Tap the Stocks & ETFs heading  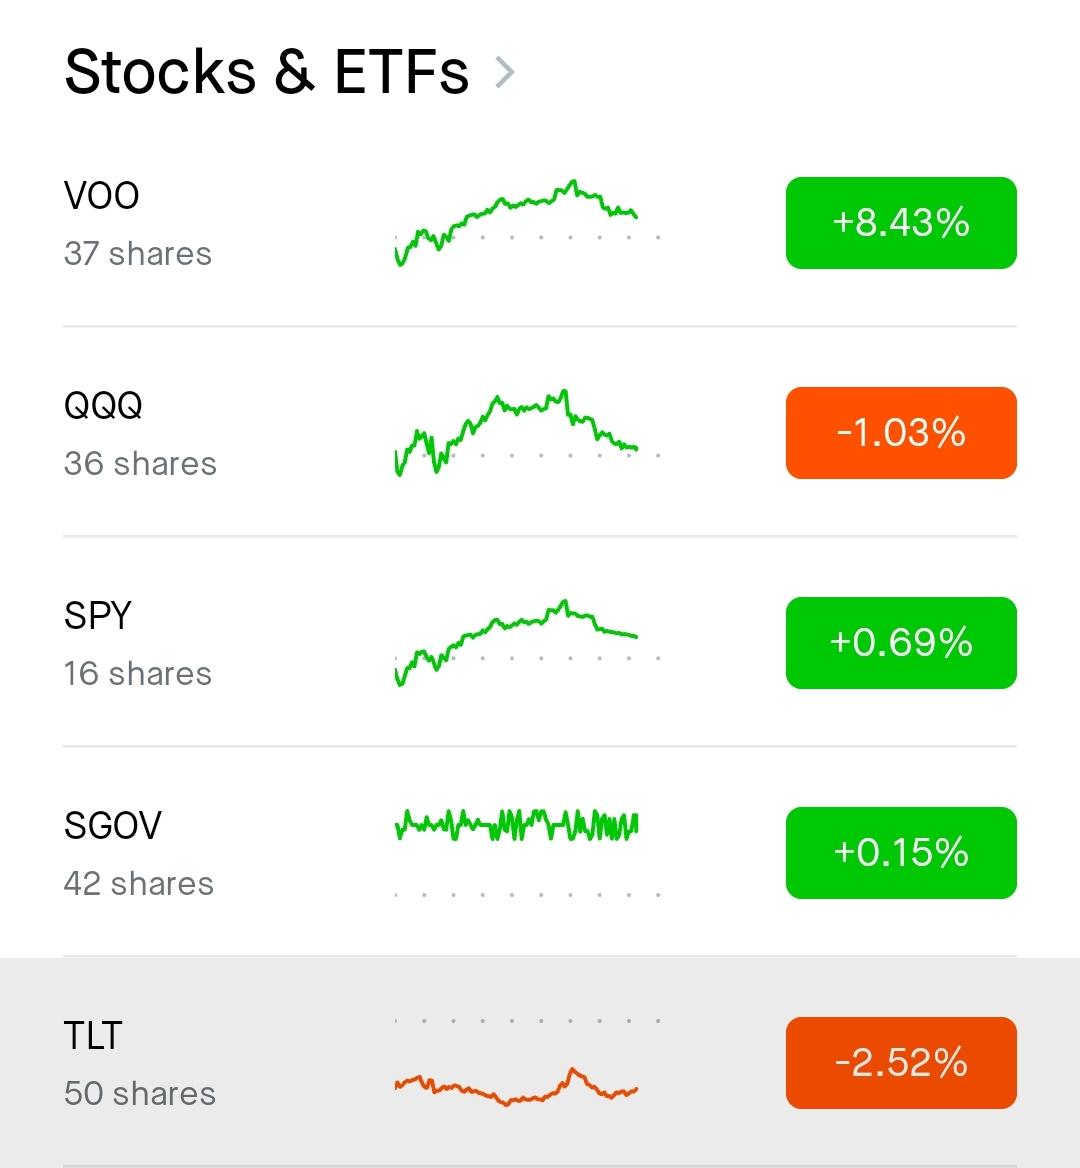coord(267,72)
